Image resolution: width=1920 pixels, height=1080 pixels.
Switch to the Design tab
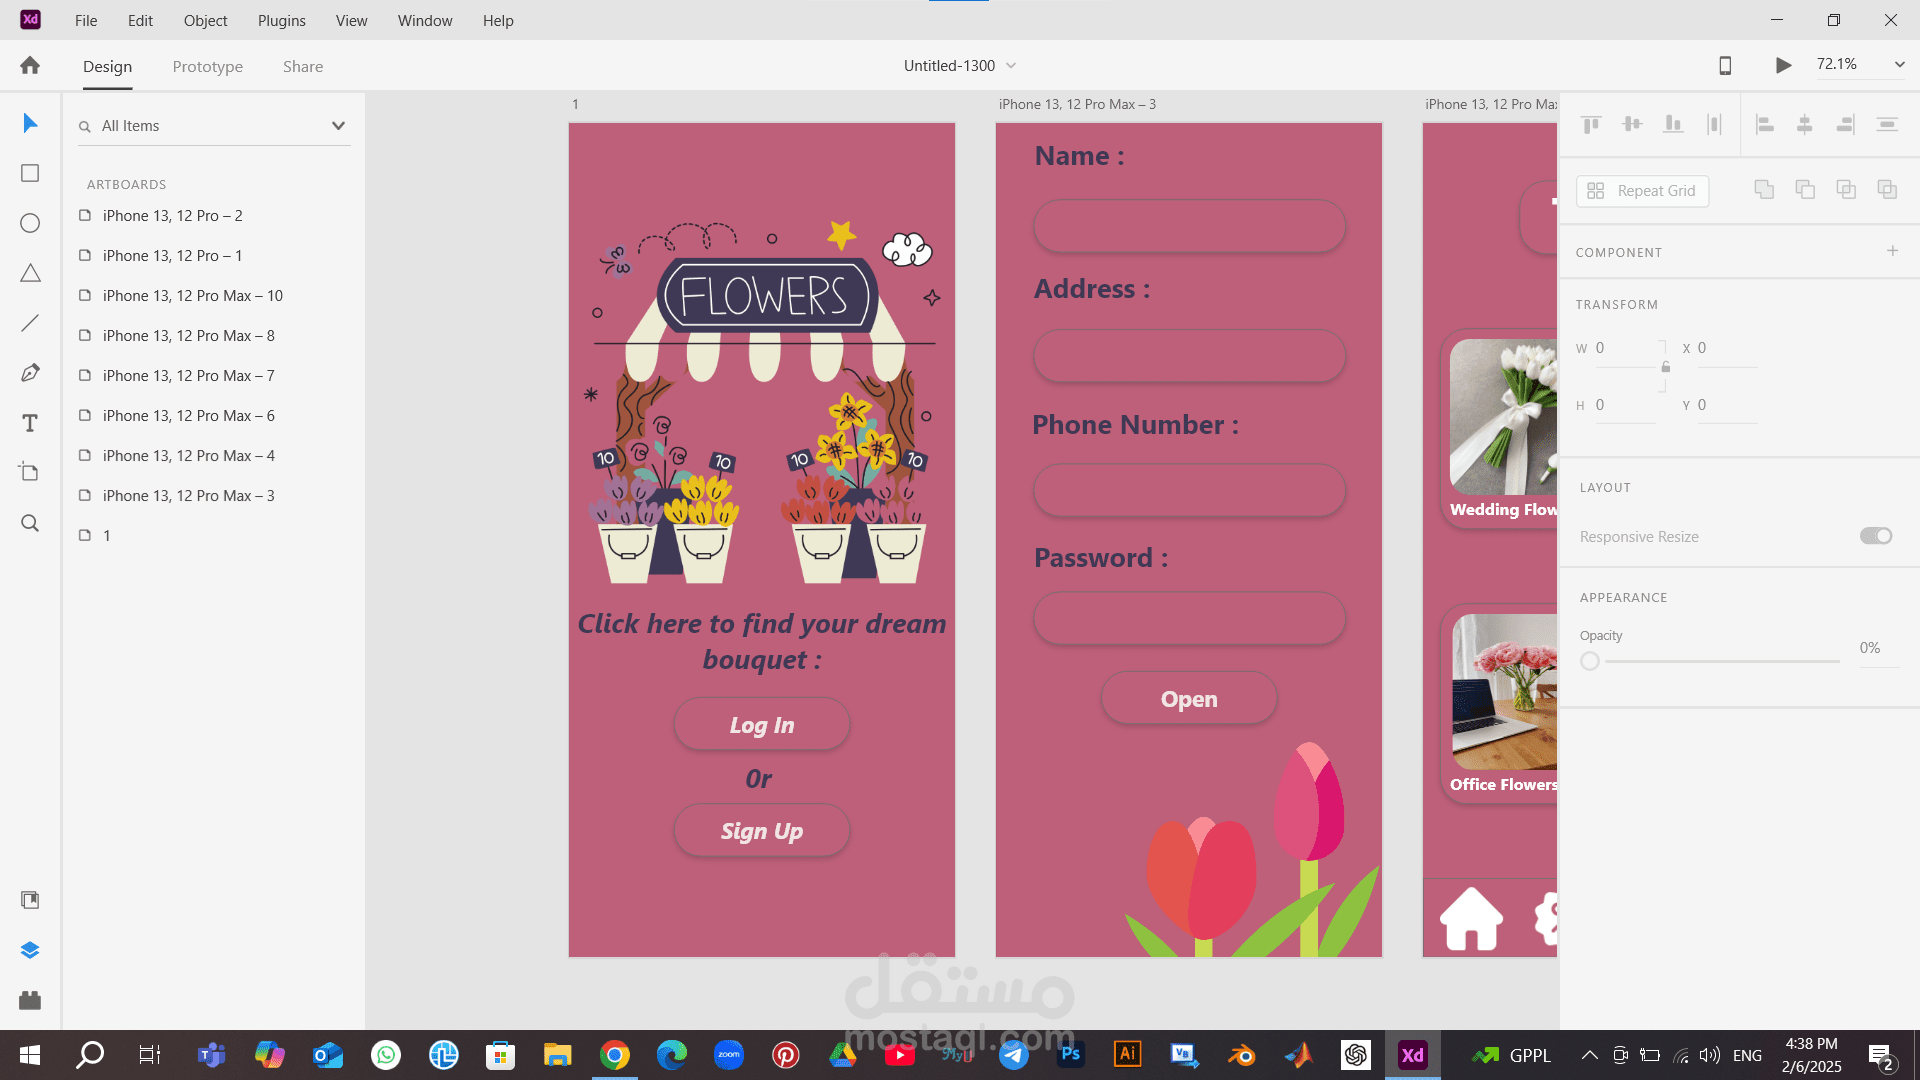[107, 66]
